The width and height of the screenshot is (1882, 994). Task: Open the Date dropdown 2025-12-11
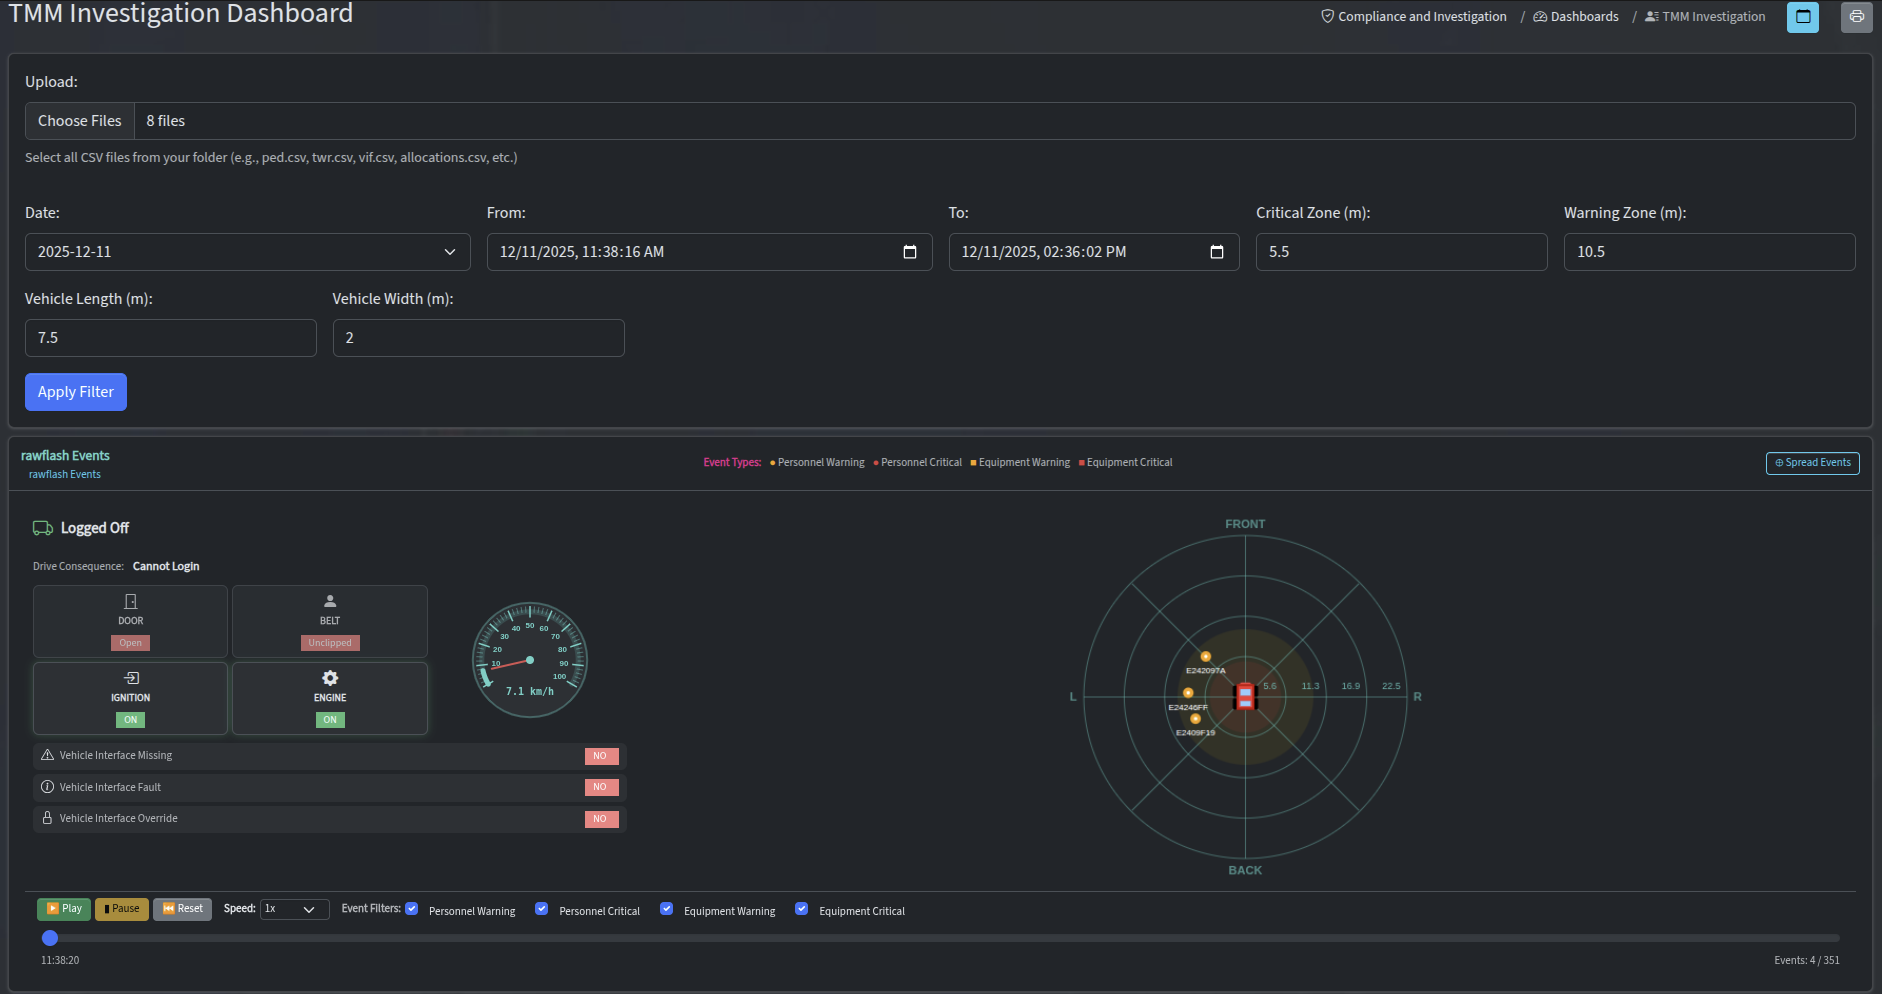(248, 252)
